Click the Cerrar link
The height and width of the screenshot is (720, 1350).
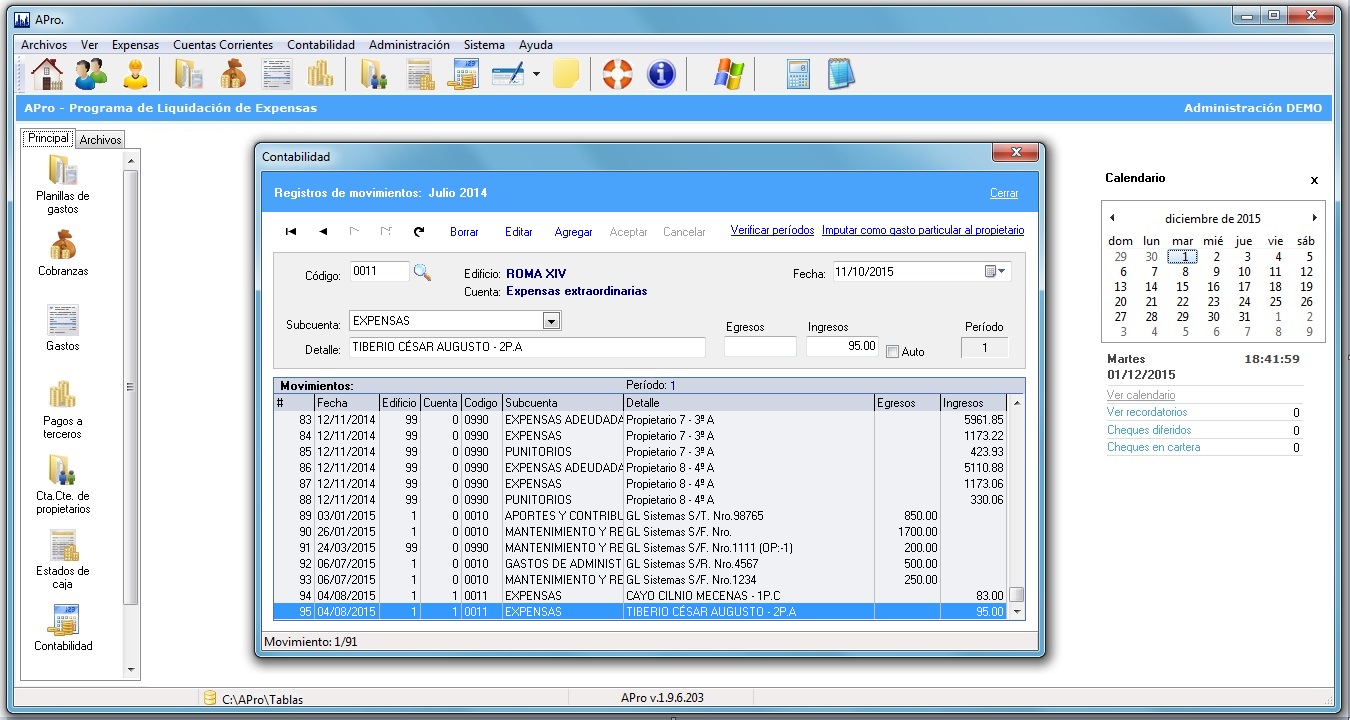[x=1003, y=193]
